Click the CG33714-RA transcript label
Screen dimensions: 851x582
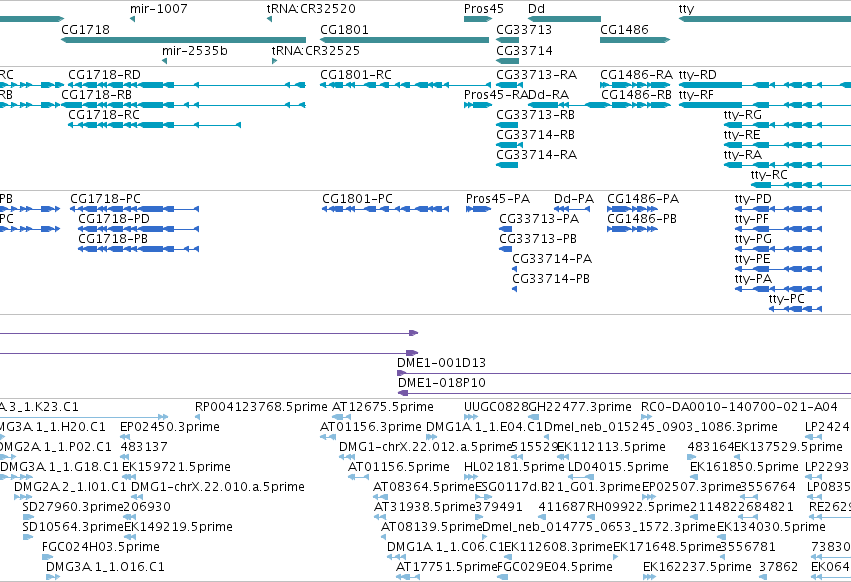click(536, 155)
